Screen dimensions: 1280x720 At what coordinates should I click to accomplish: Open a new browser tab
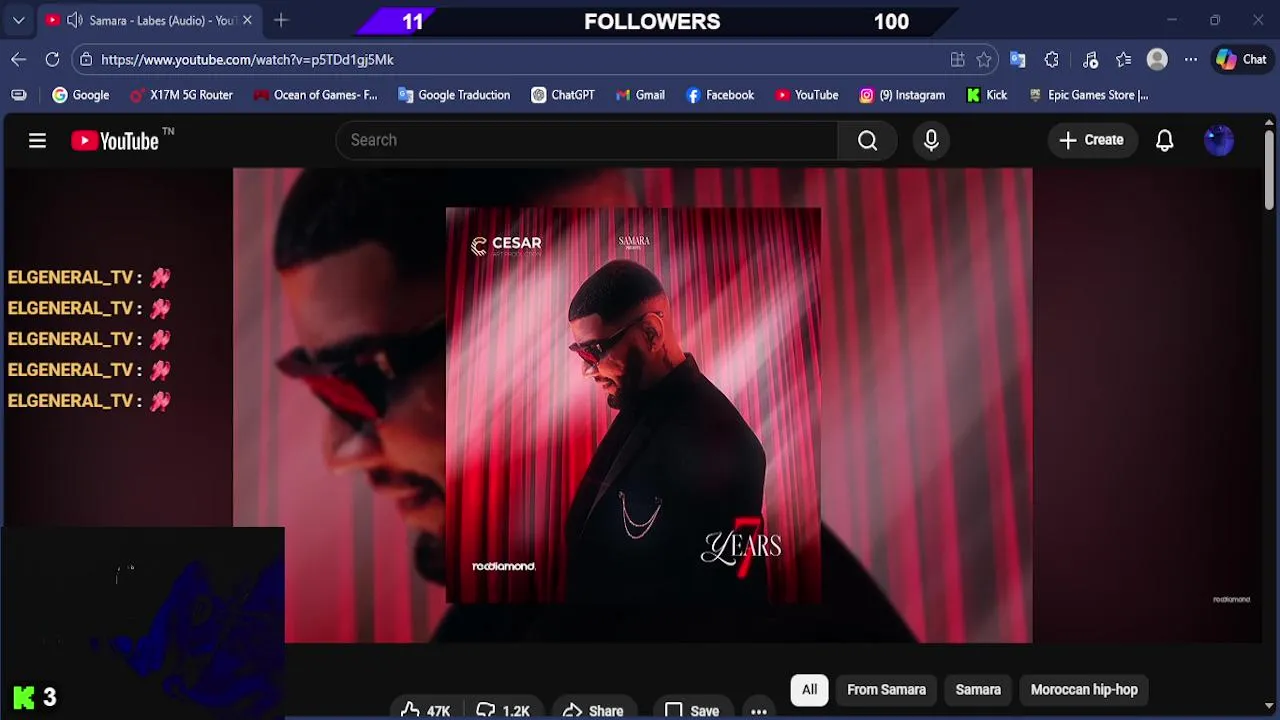(x=281, y=20)
